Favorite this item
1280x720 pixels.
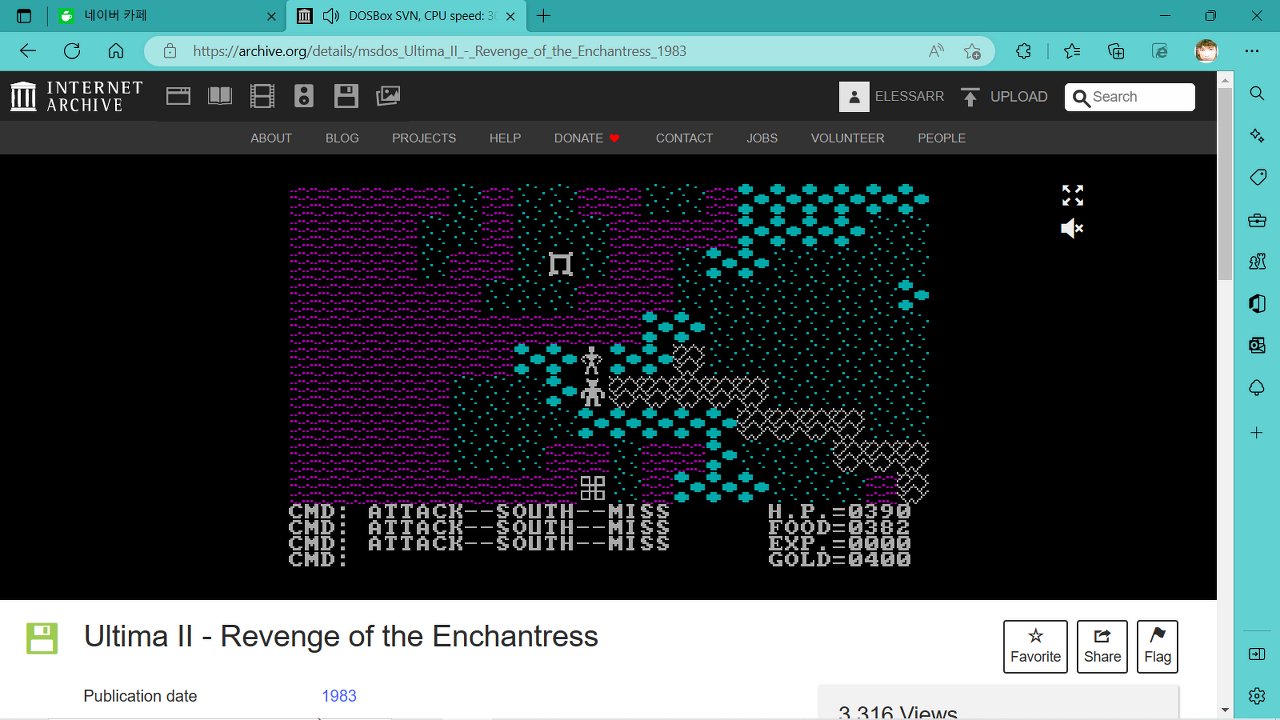coord(1035,646)
